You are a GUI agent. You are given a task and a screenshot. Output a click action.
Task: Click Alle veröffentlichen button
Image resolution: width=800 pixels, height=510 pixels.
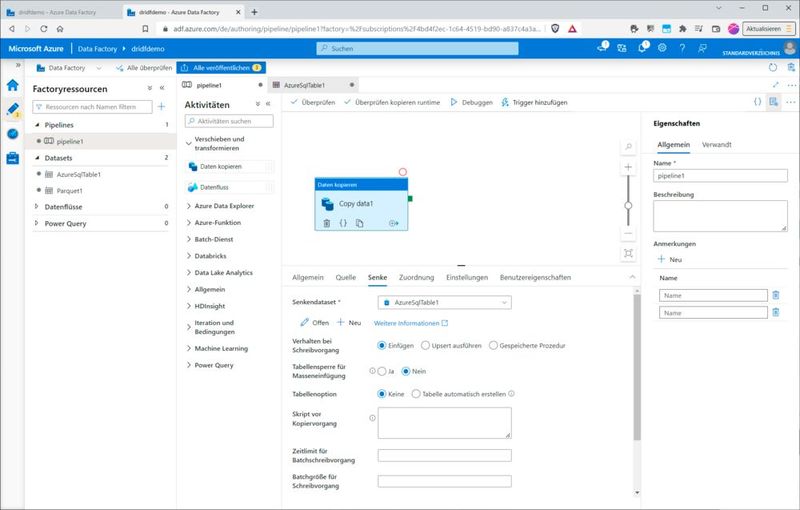tap(221, 68)
